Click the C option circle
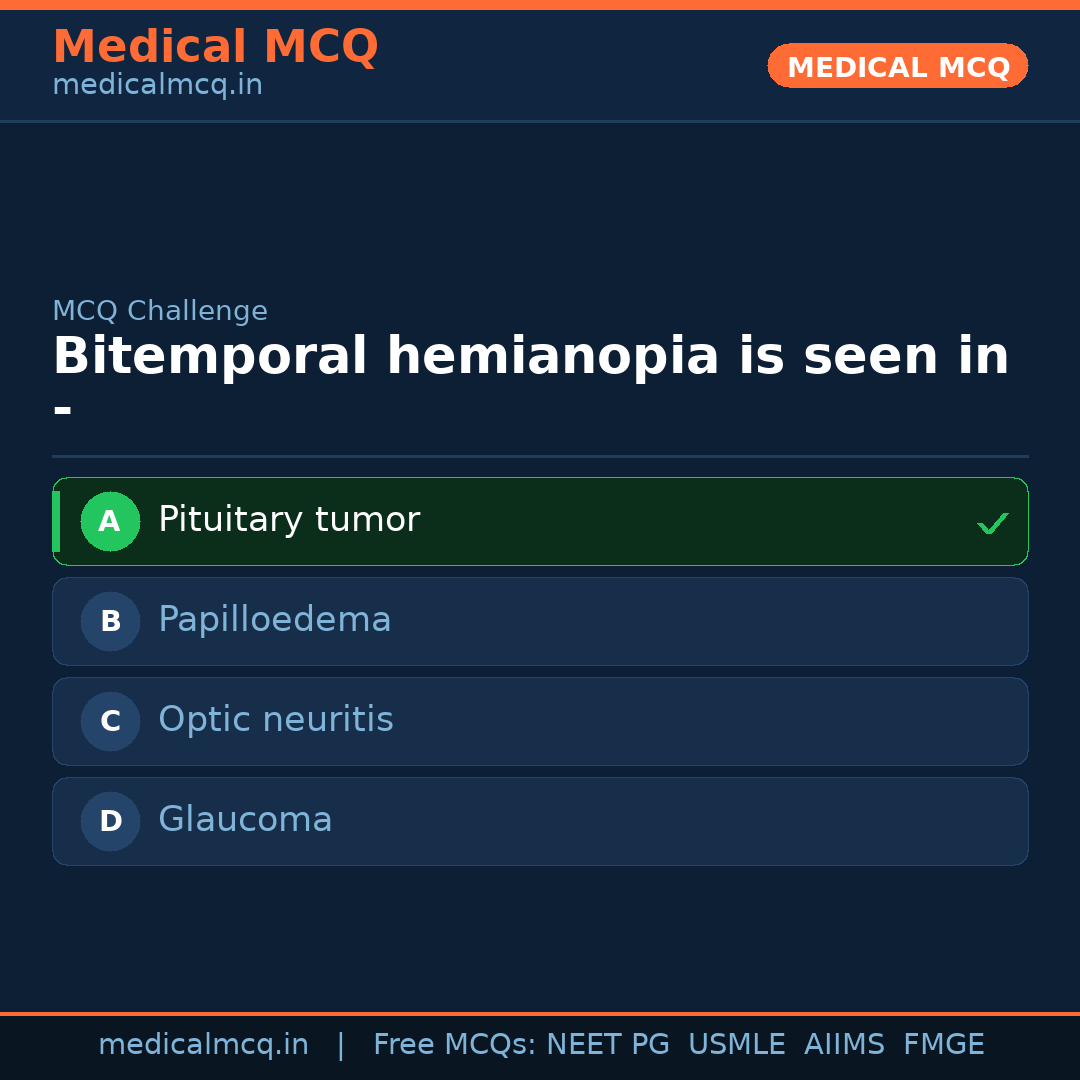The width and height of the screenshot is (1080, 1080). [x=110, y=721]
